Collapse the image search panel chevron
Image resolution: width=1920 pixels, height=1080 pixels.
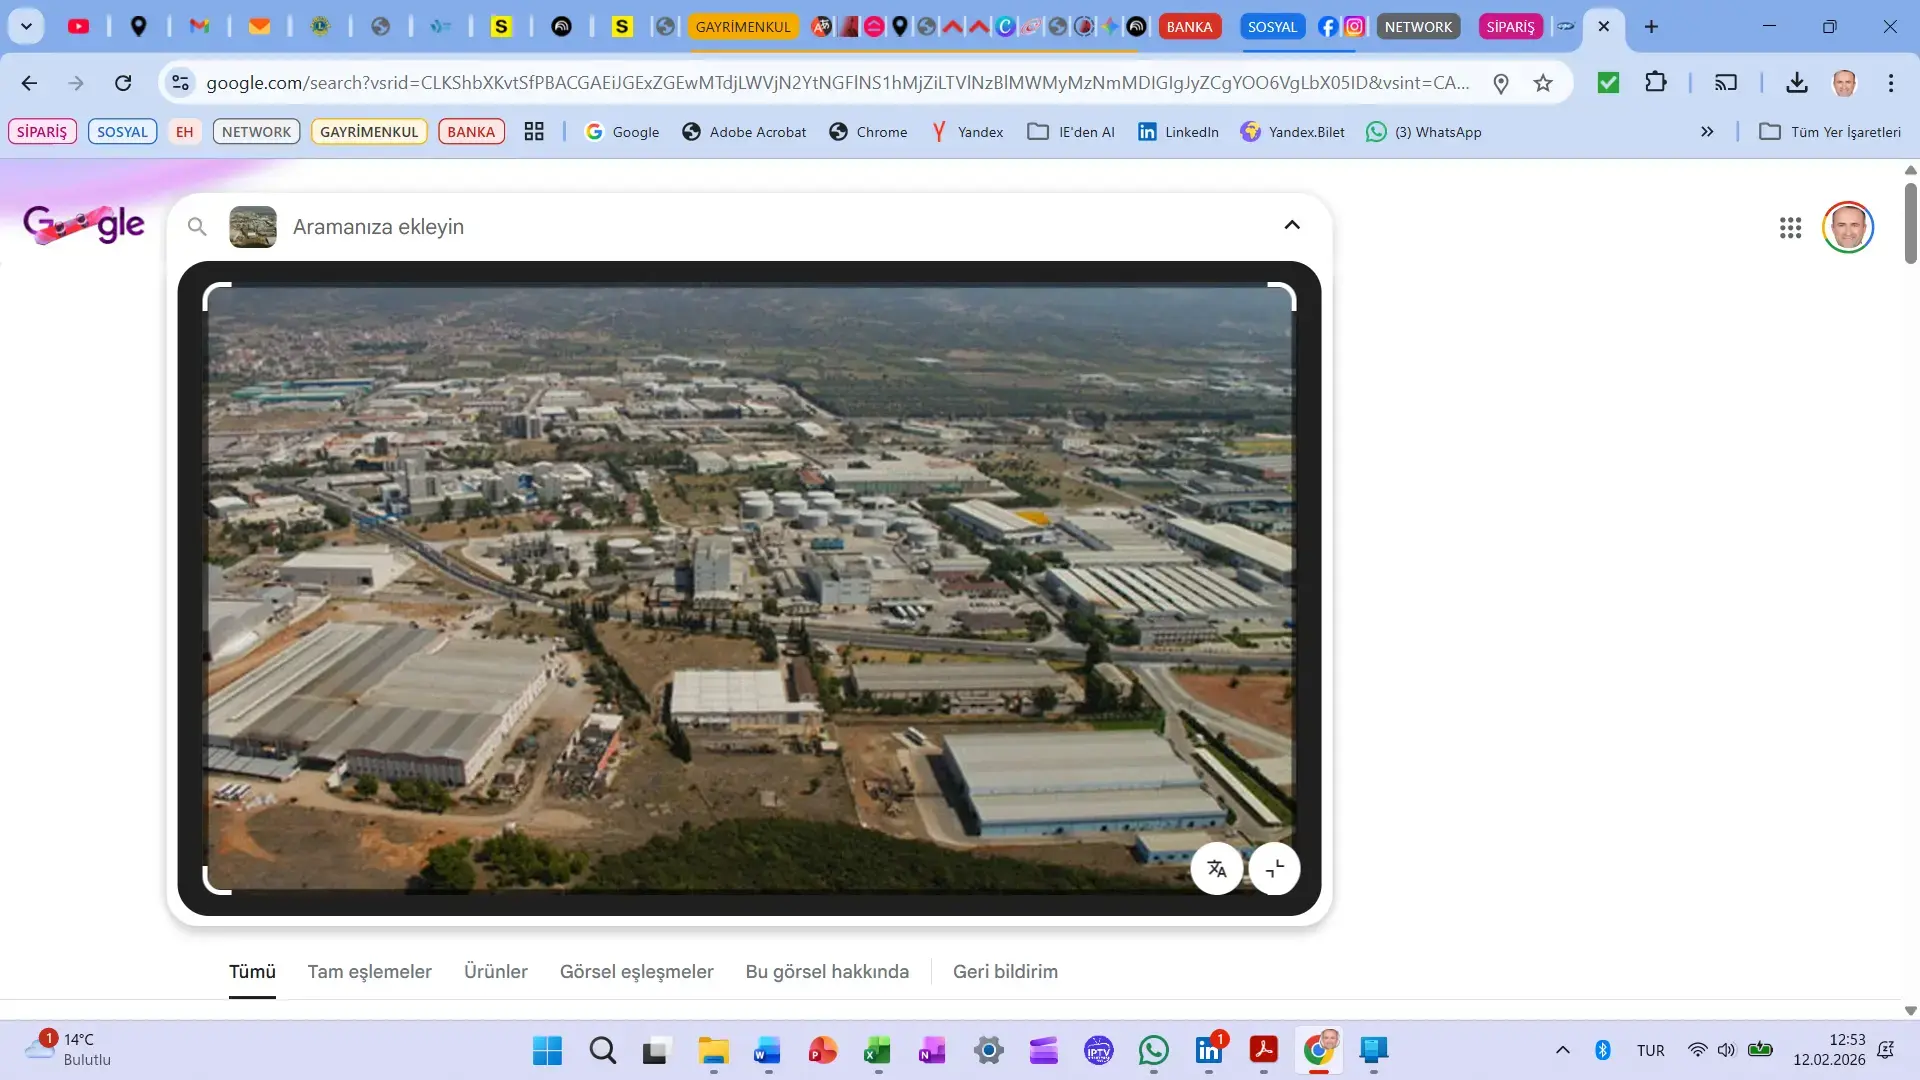[x=1292, y=225]
